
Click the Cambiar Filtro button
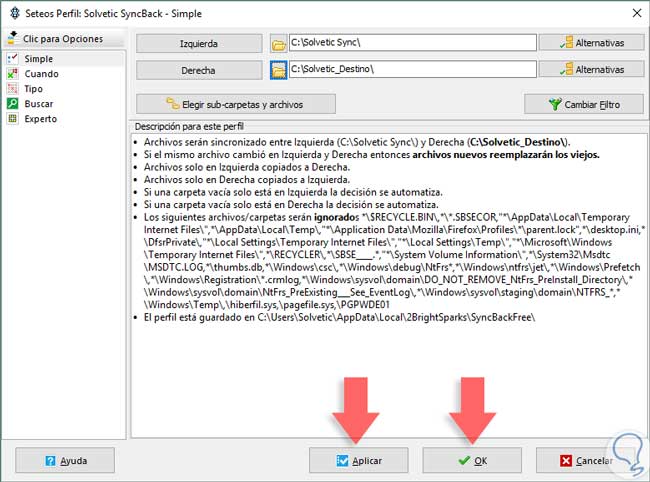584,104
